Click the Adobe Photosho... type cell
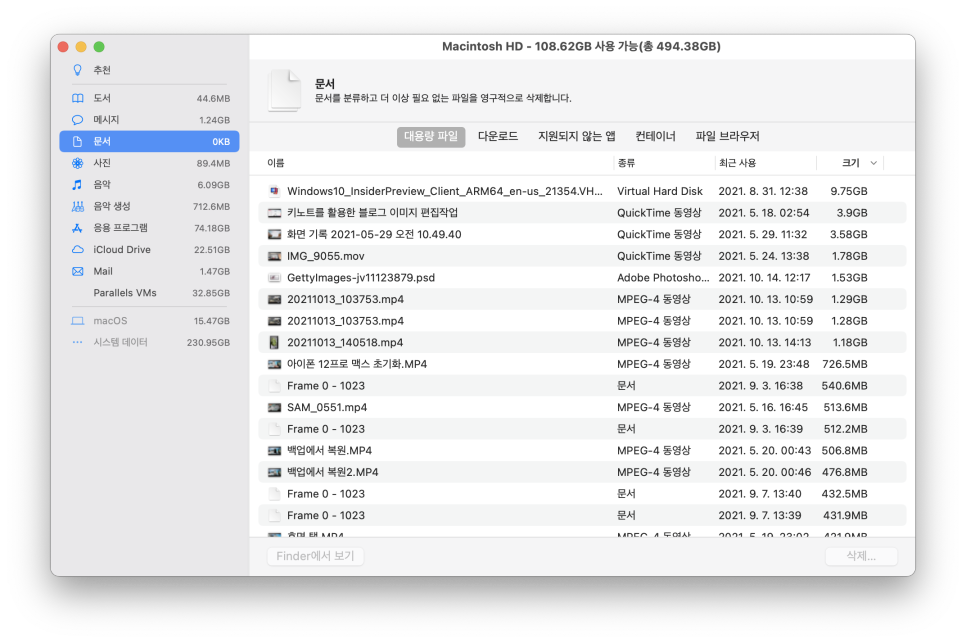This screenshot has height=643, width=966. [x=664, y=278]
